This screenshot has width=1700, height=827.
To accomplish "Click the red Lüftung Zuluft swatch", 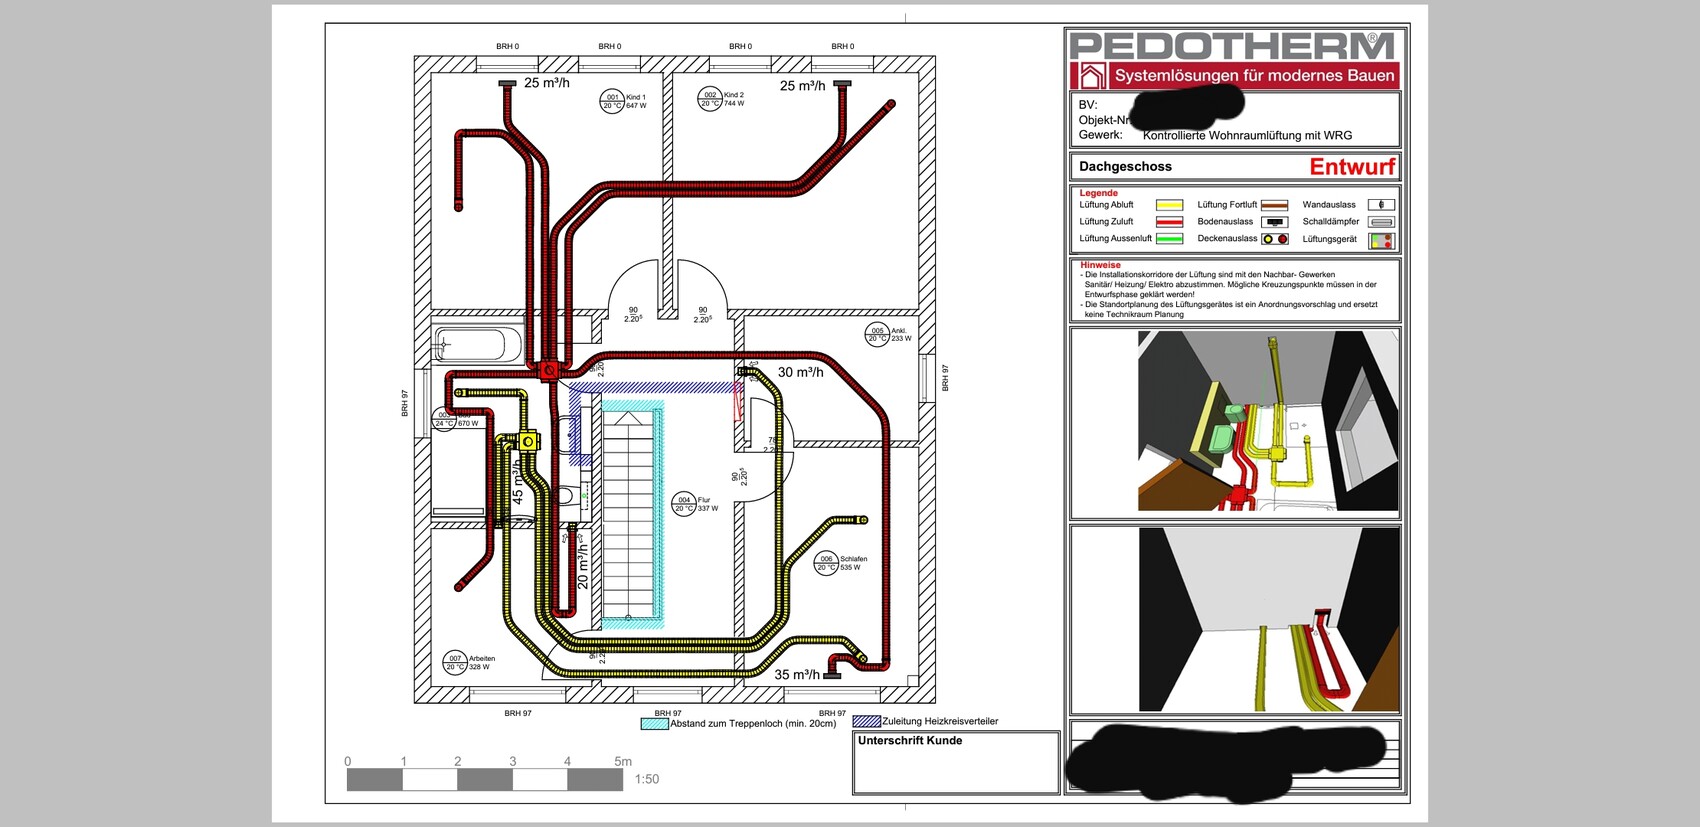I will (x=1169, y=222).
